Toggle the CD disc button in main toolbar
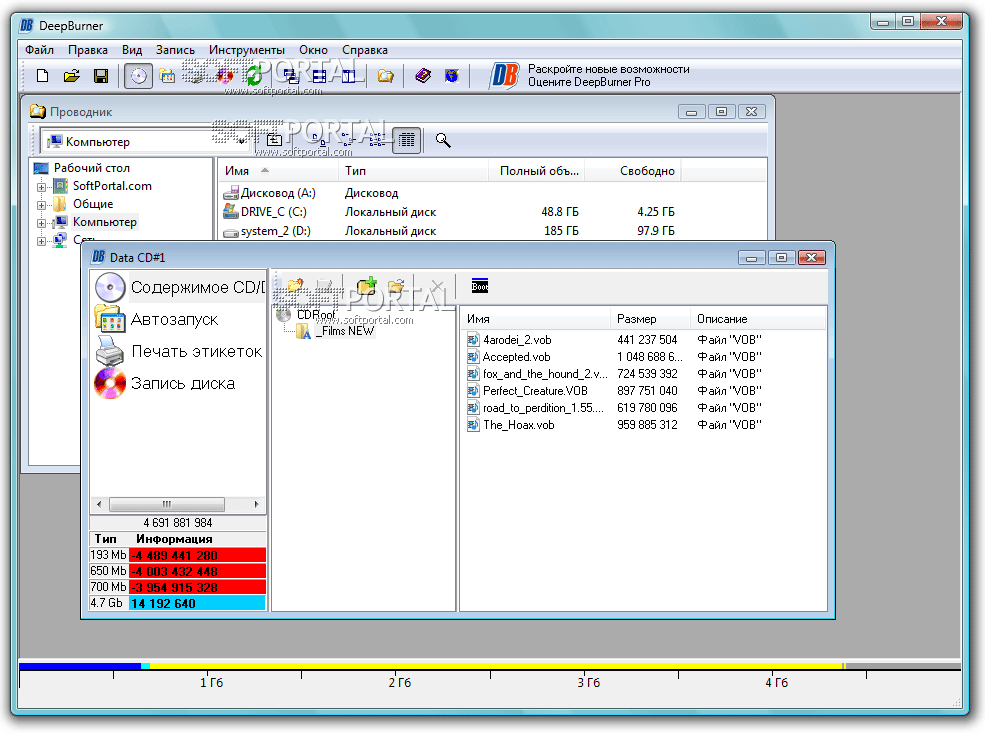Viewport: 985px width, 733px height. [x=138, y=76]
